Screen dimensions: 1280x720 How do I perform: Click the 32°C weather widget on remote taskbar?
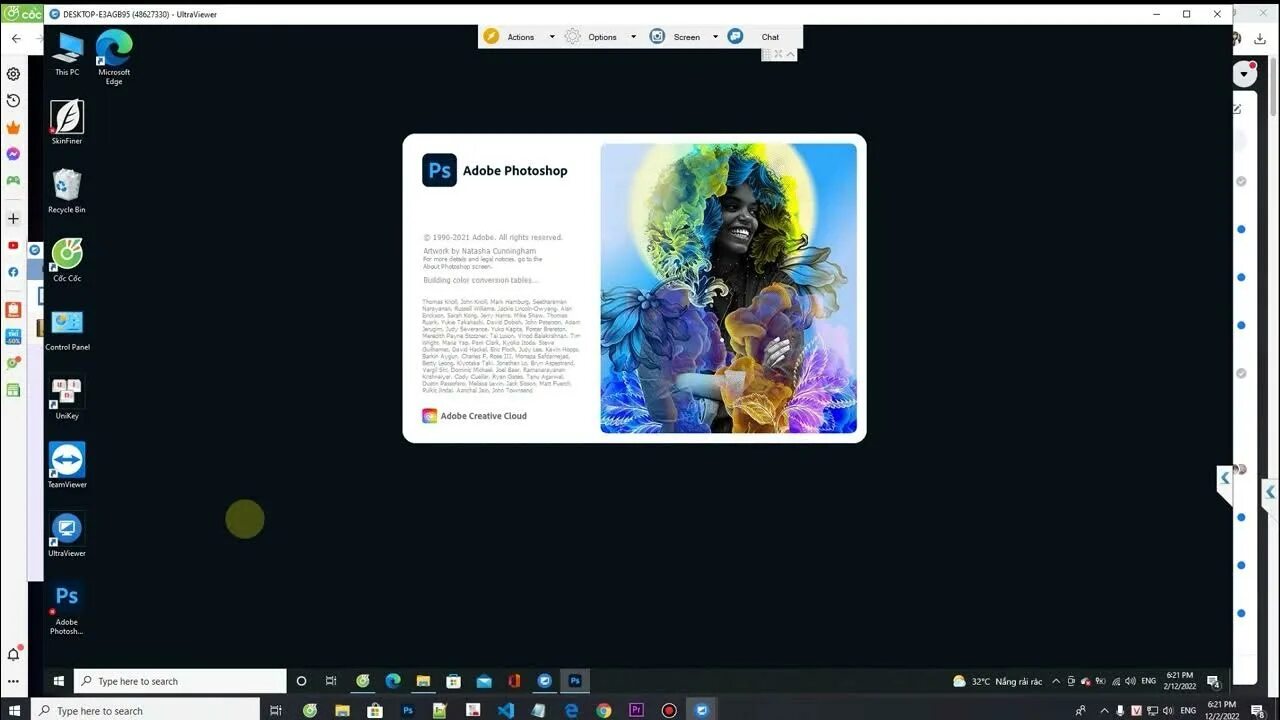(997, 681)
